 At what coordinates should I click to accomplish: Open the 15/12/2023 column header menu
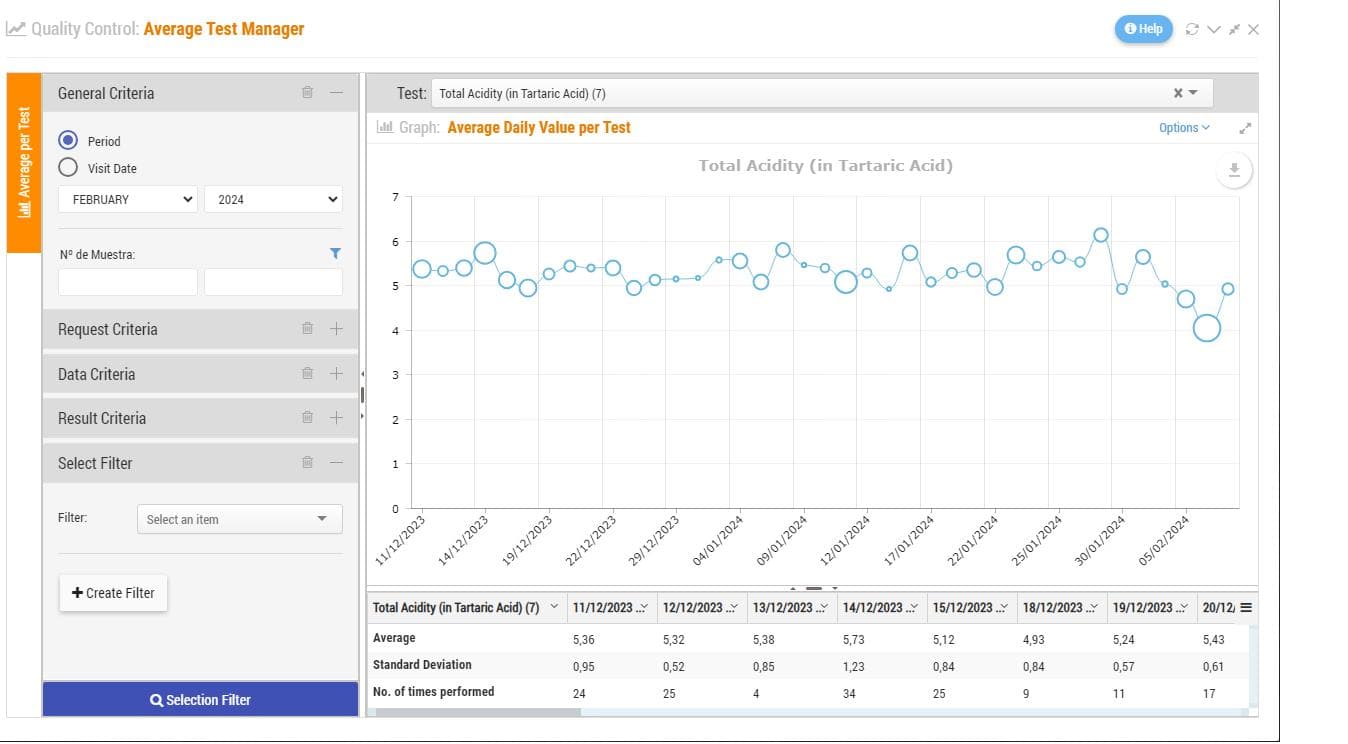pyautogui.click(x=1003, y=608)
